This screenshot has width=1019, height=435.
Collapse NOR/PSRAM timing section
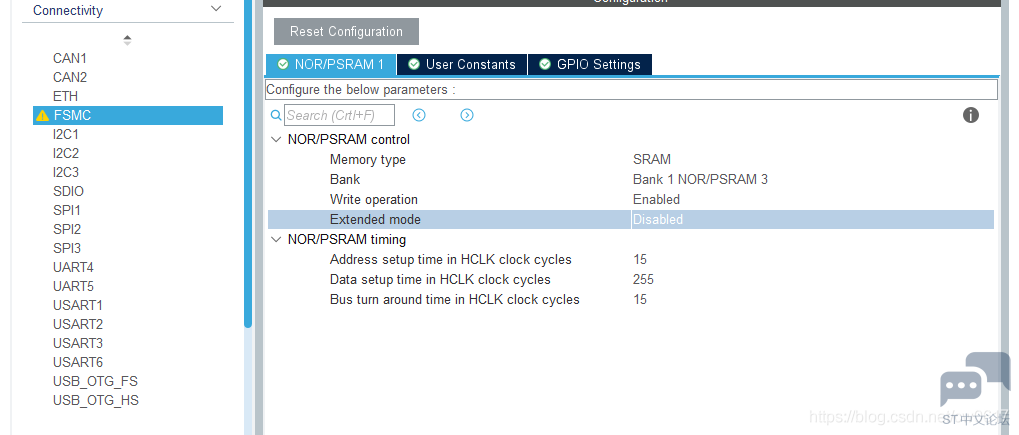[276, 239]
